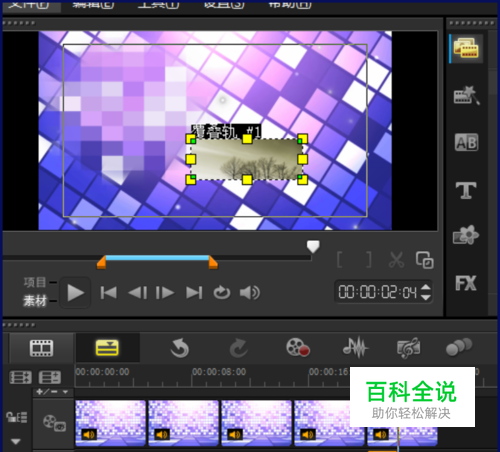Open the 编辑(E) menu

(94, 5)
